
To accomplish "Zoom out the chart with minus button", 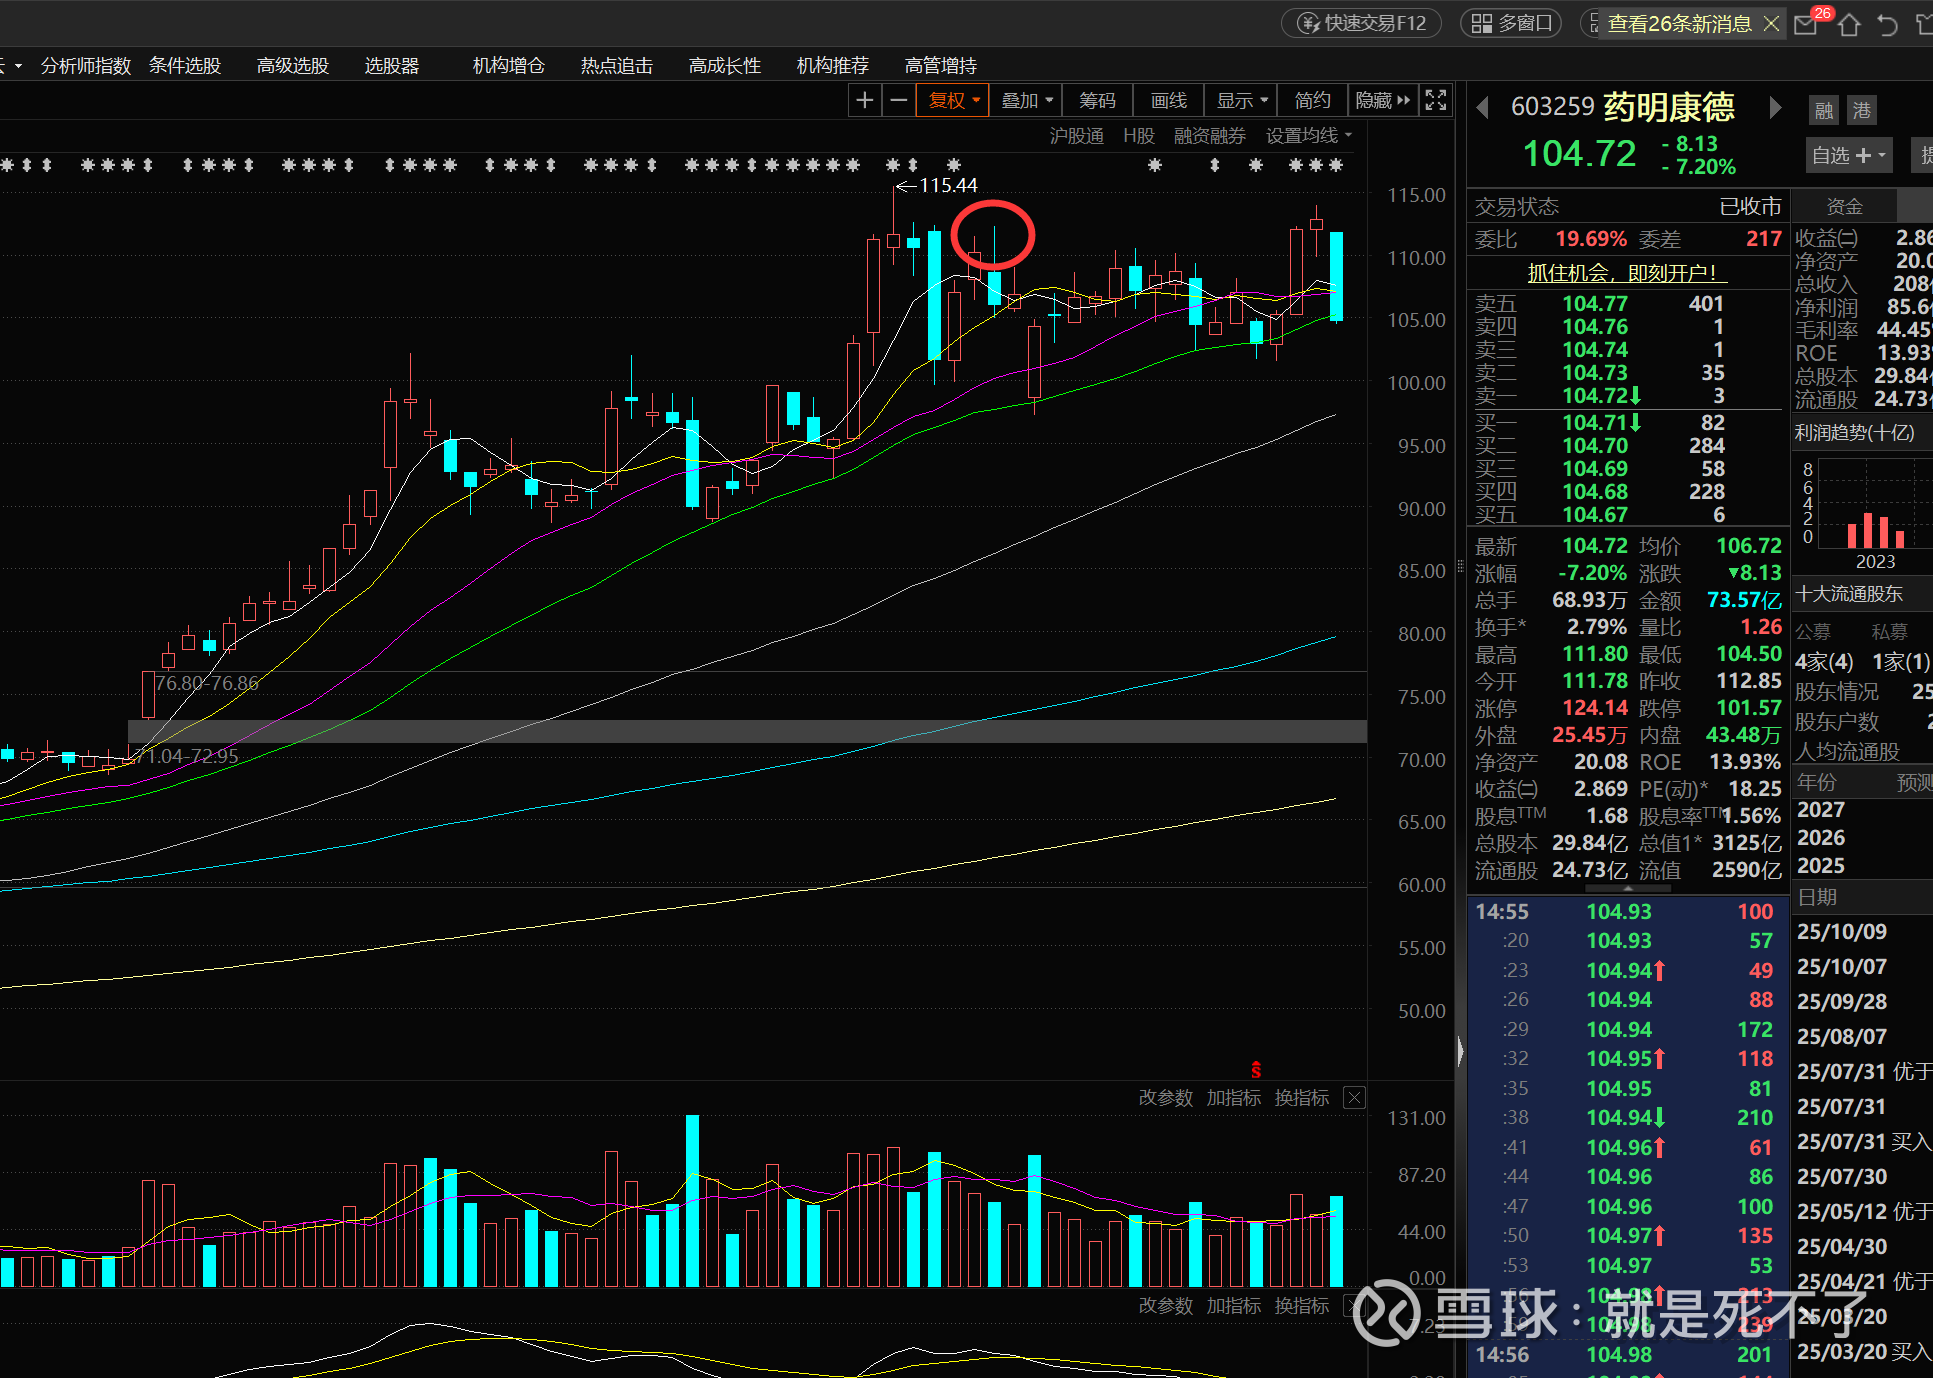I will (x=899, y=100).
